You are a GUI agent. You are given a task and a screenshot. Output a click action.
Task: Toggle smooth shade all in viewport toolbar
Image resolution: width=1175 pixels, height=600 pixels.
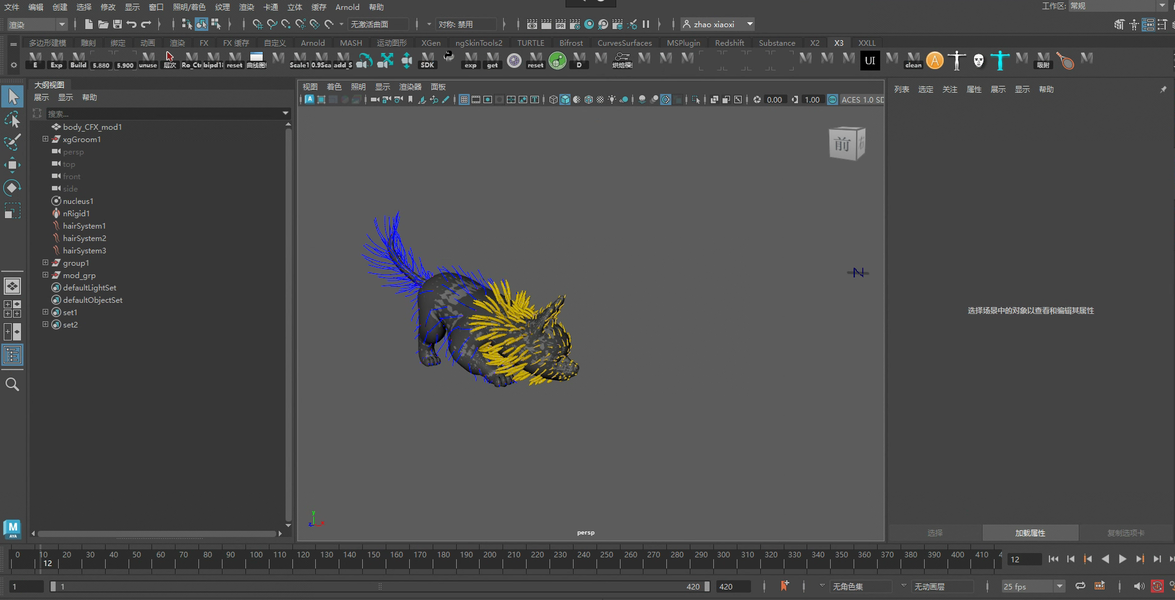coord(565,100)
